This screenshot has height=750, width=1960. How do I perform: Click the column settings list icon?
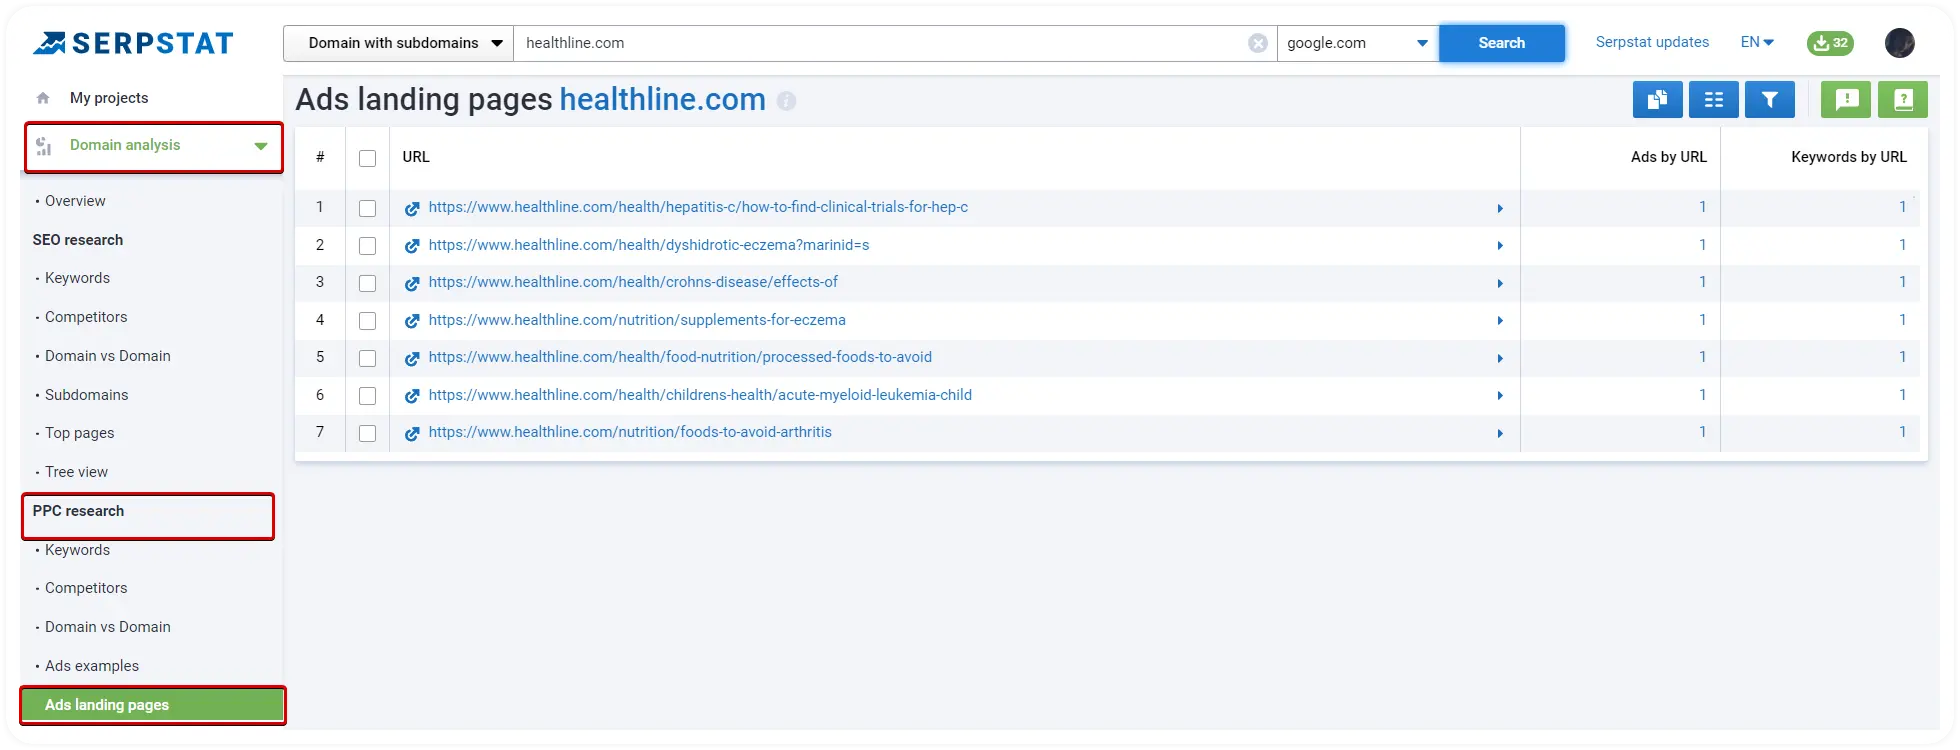(1713, 100)
